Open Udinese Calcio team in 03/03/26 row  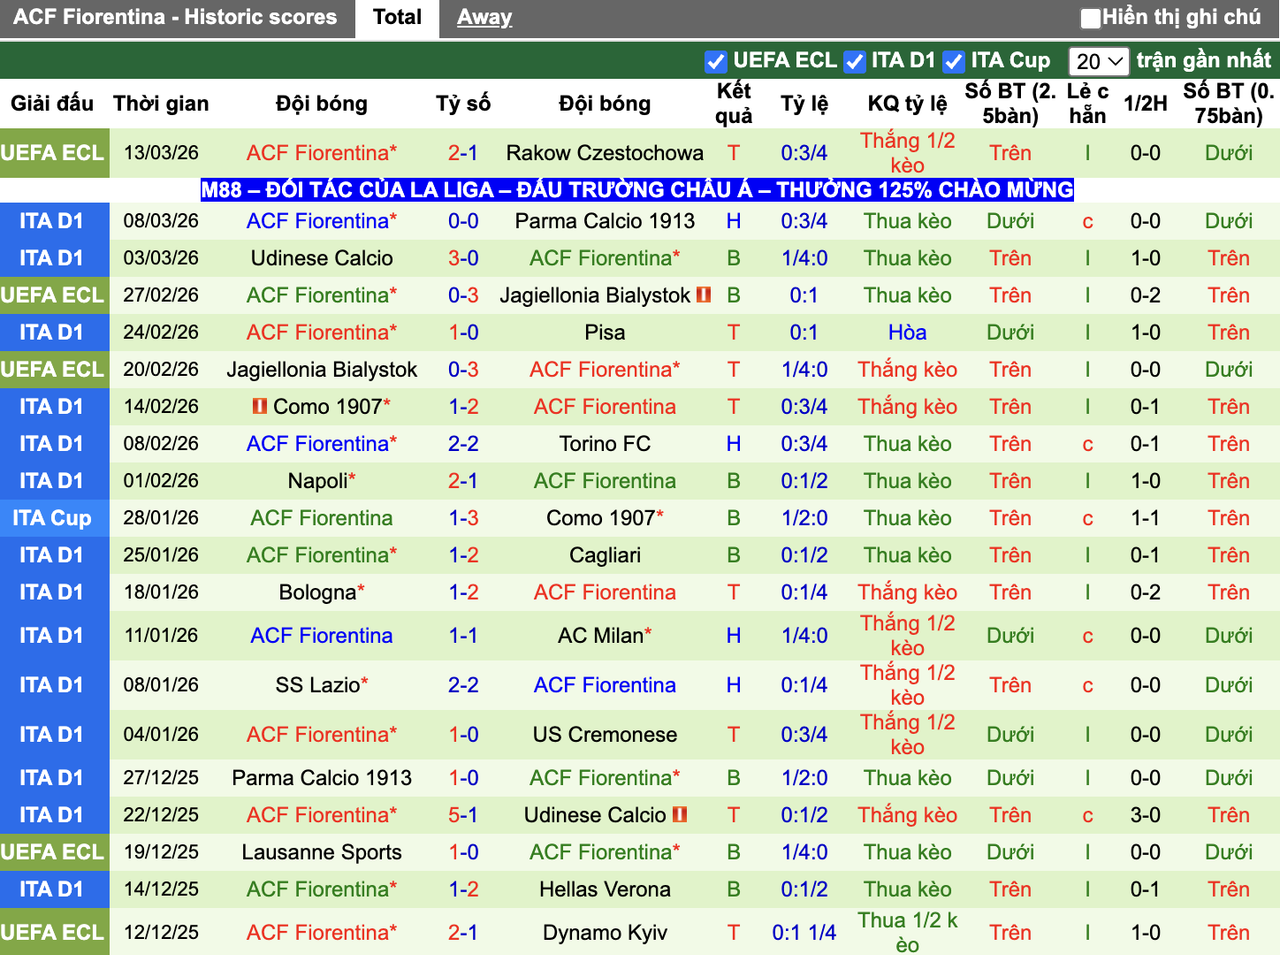pos(322,258)
